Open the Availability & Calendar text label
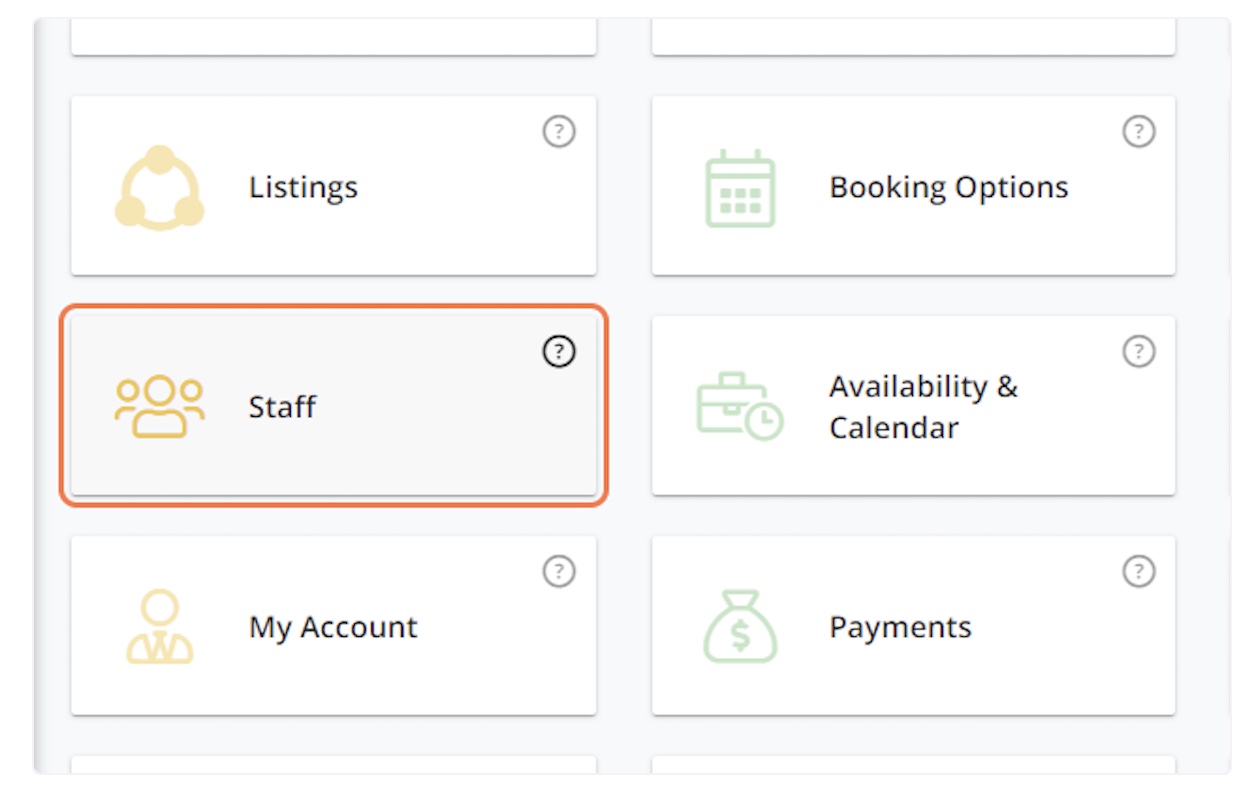Viewport: 1254px width, 796px height. (923, 407)
